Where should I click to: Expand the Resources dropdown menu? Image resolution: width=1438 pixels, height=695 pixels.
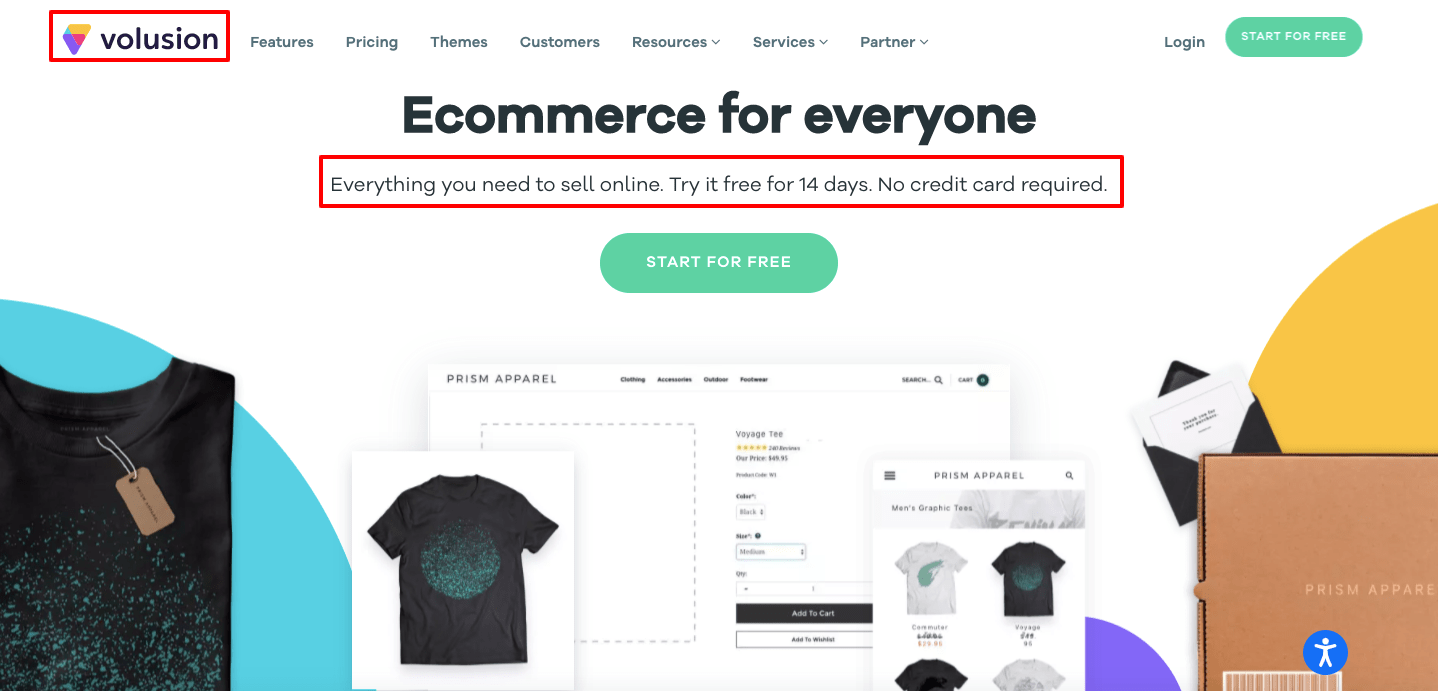pyautogui.click(x=676, y=42)
